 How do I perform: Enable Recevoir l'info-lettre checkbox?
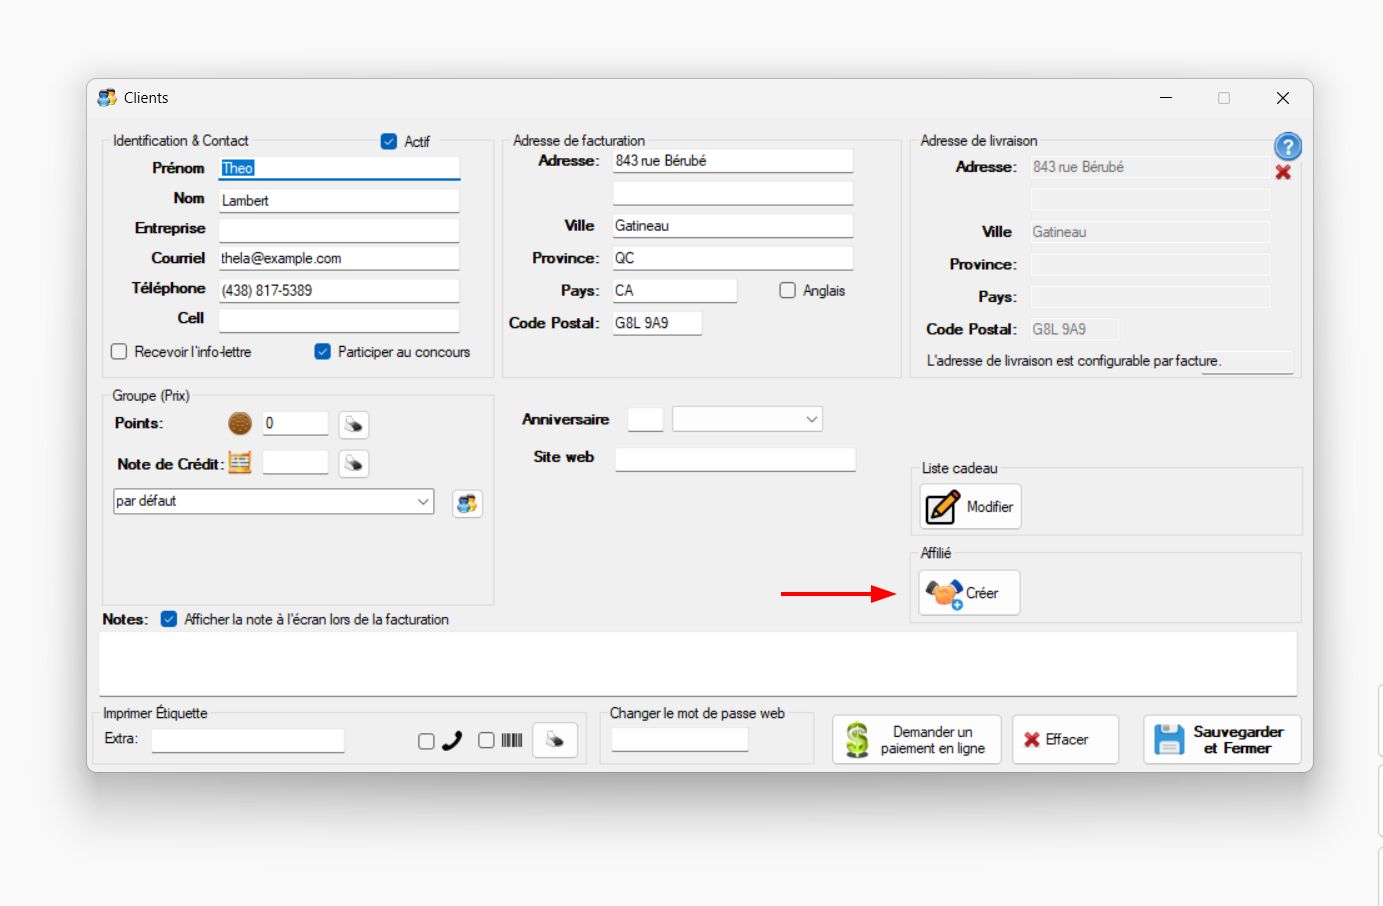tap(119, 352)
